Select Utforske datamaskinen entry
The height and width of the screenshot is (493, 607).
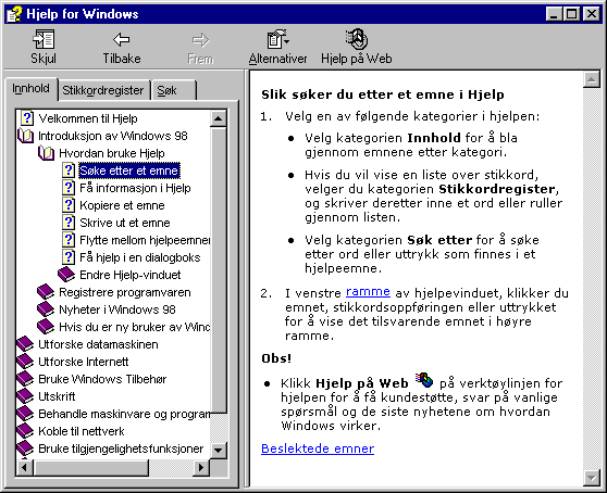[98, 344]
